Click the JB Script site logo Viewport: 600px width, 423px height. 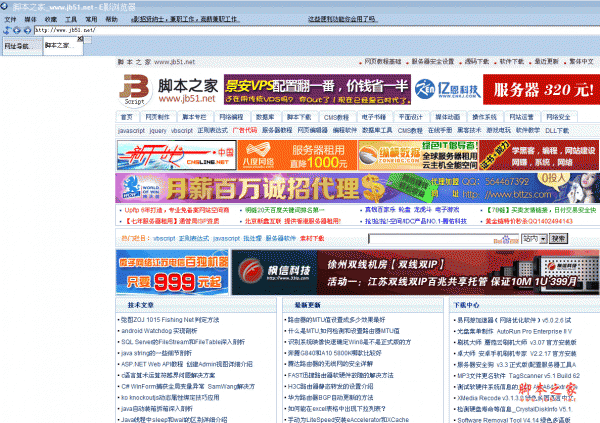point(134,90)
